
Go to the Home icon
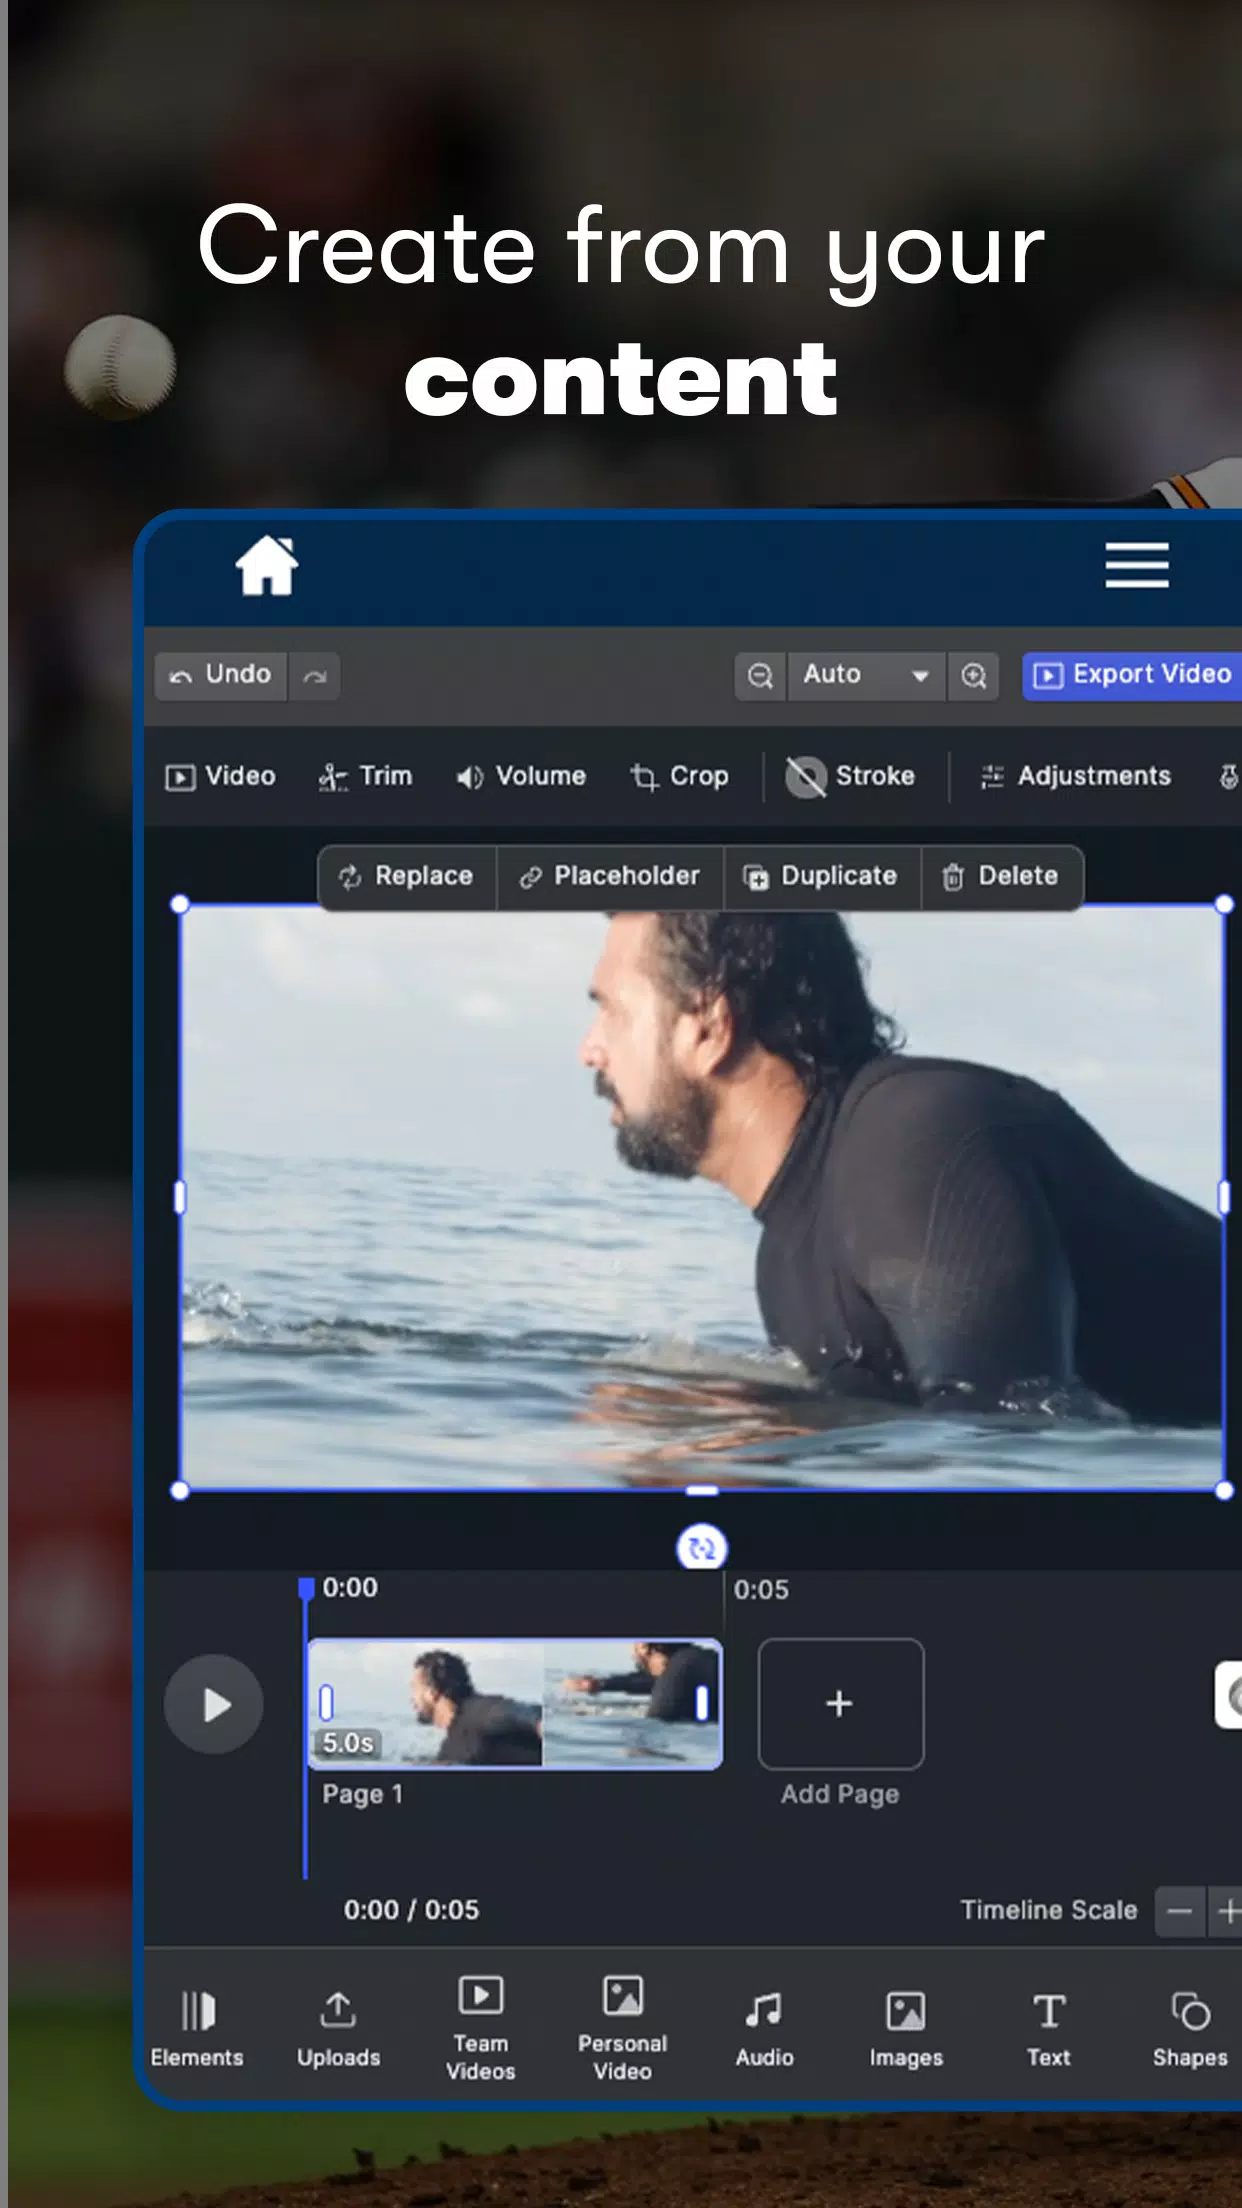(x=267, y=566)
